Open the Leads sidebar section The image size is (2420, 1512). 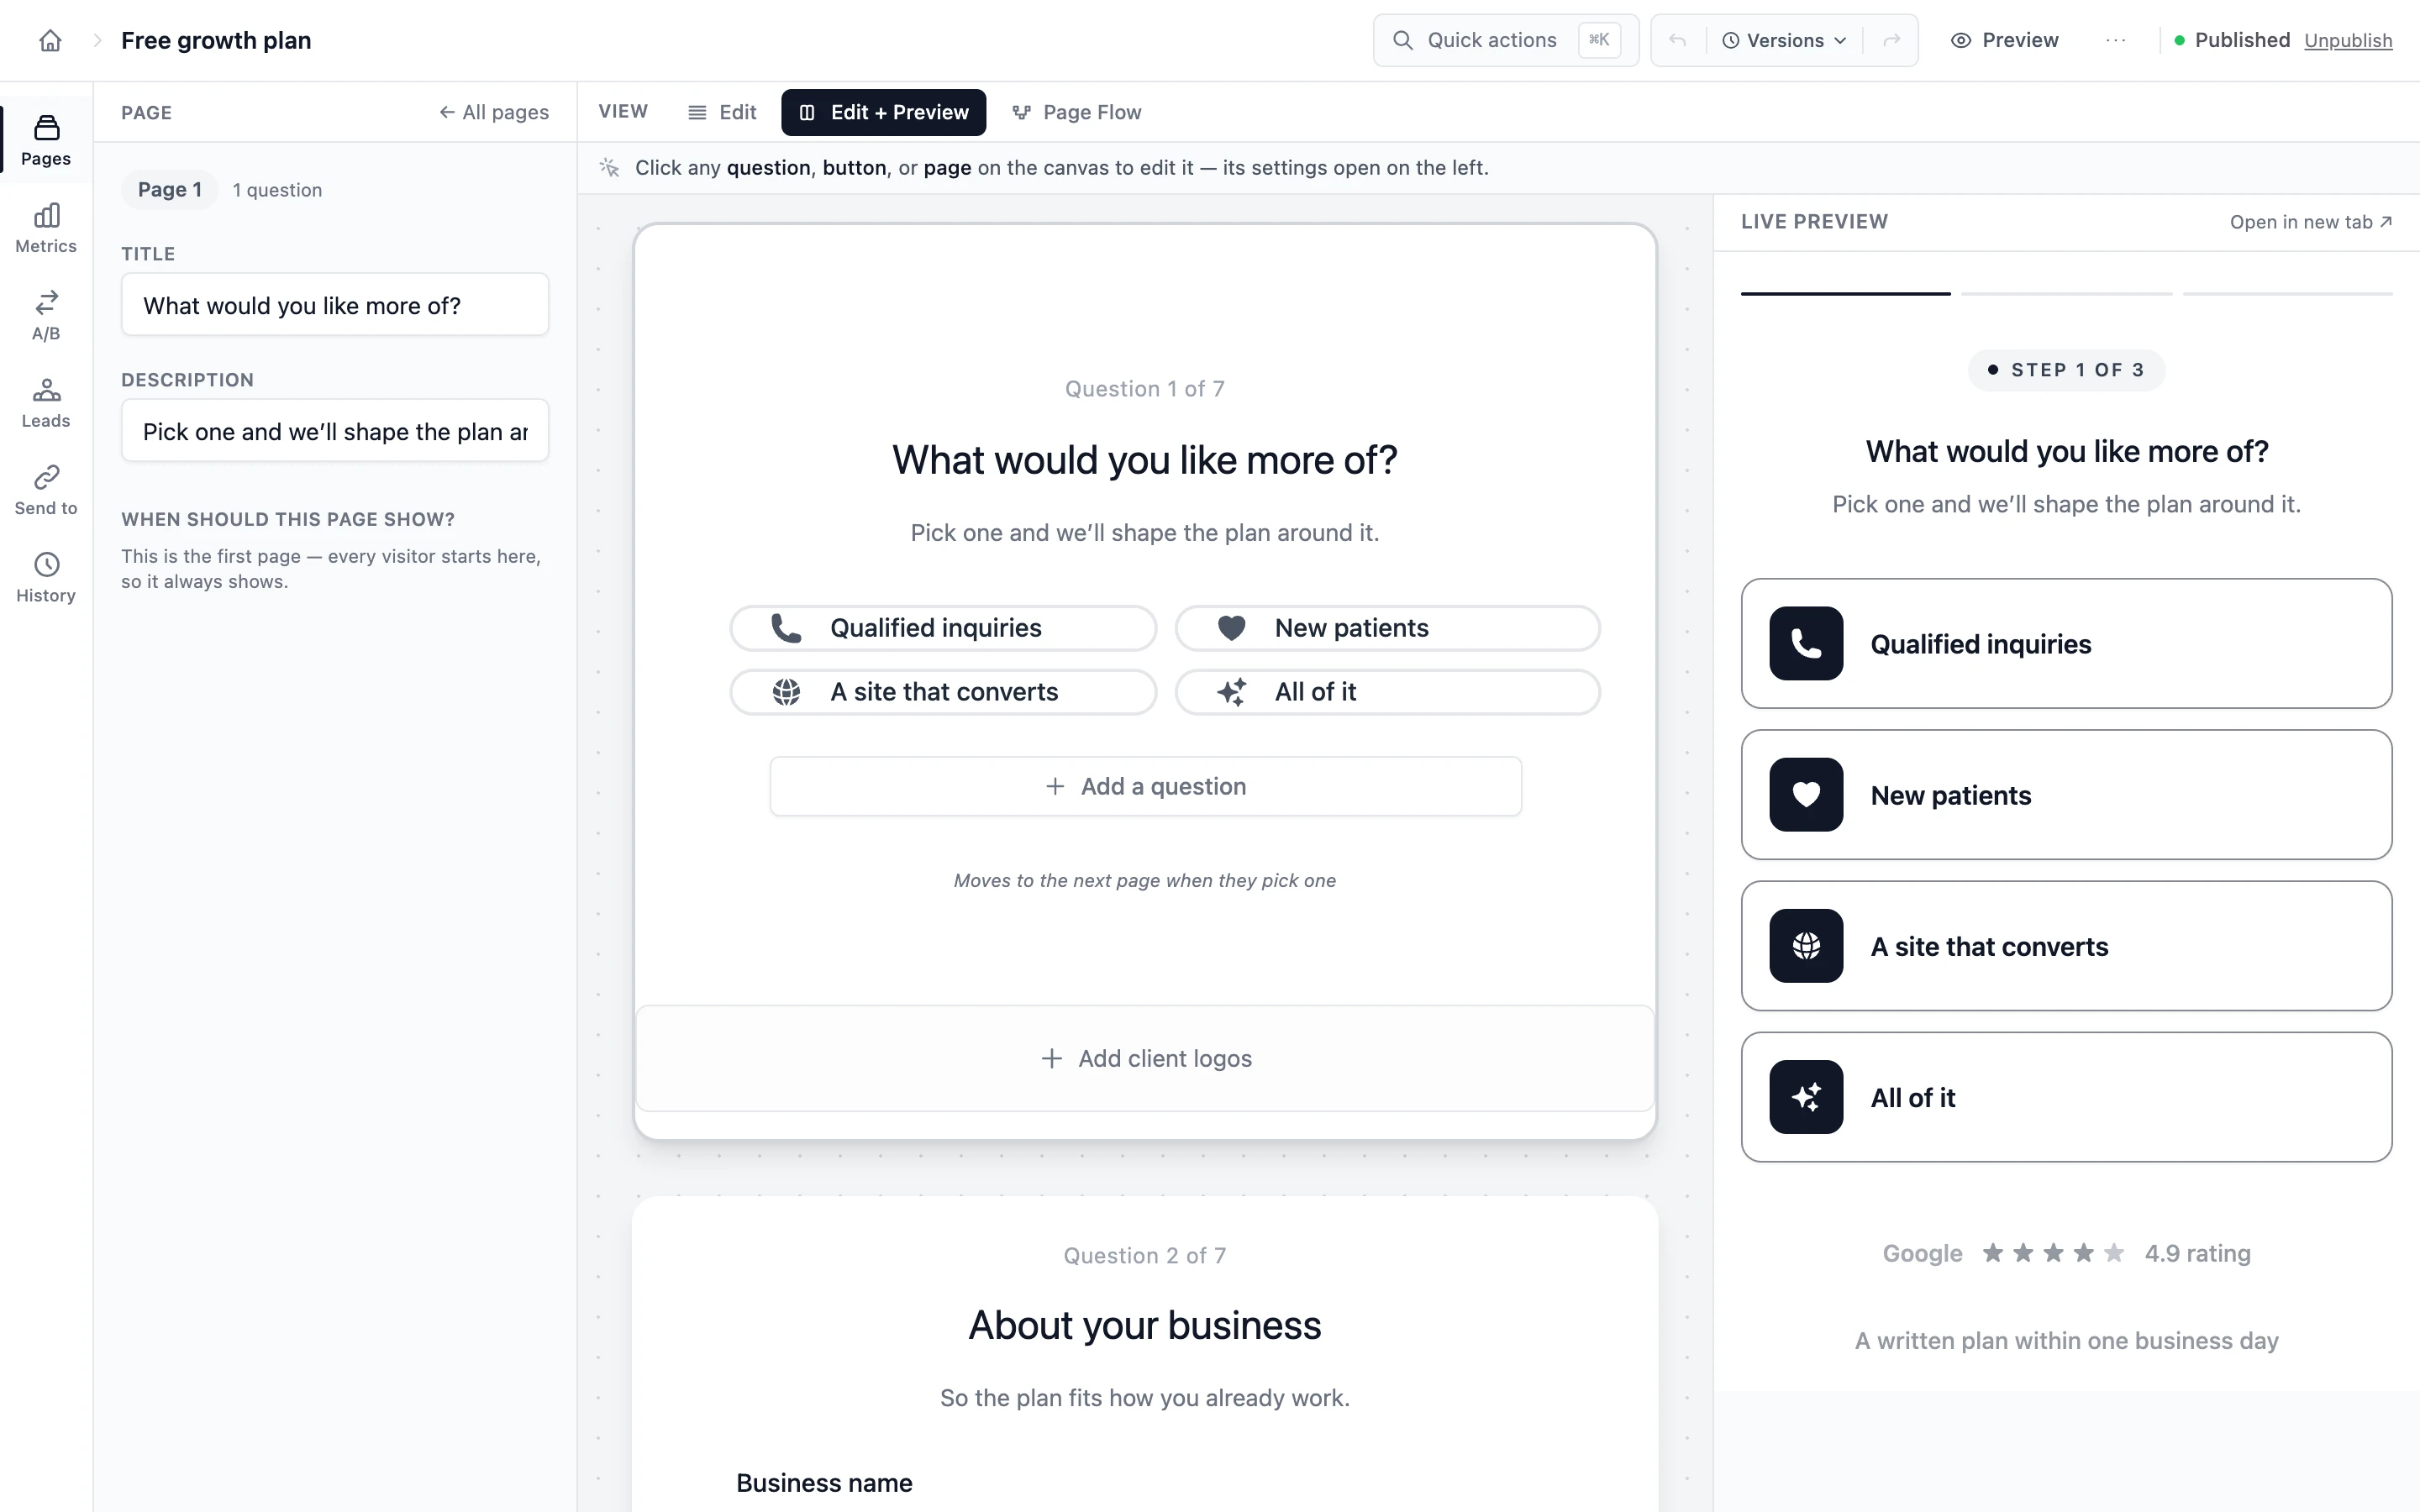(x=46, y=403)
